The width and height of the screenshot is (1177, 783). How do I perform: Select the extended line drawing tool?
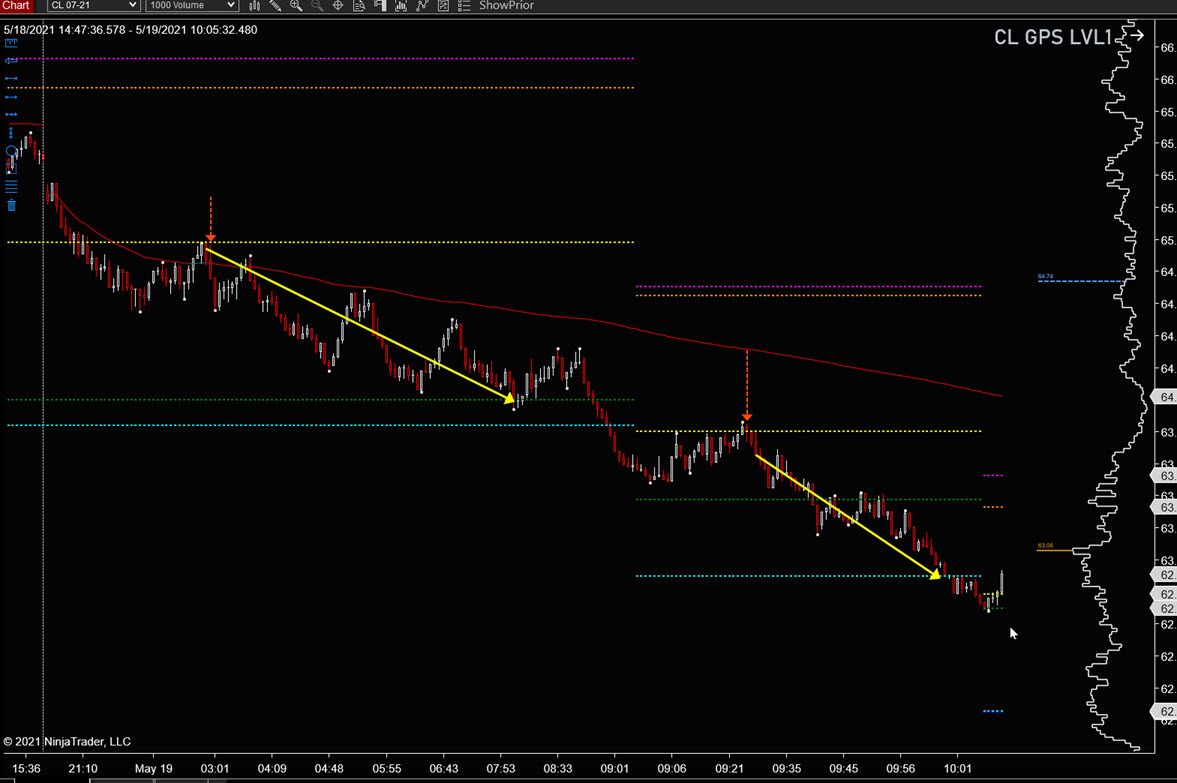click(11, 114)
